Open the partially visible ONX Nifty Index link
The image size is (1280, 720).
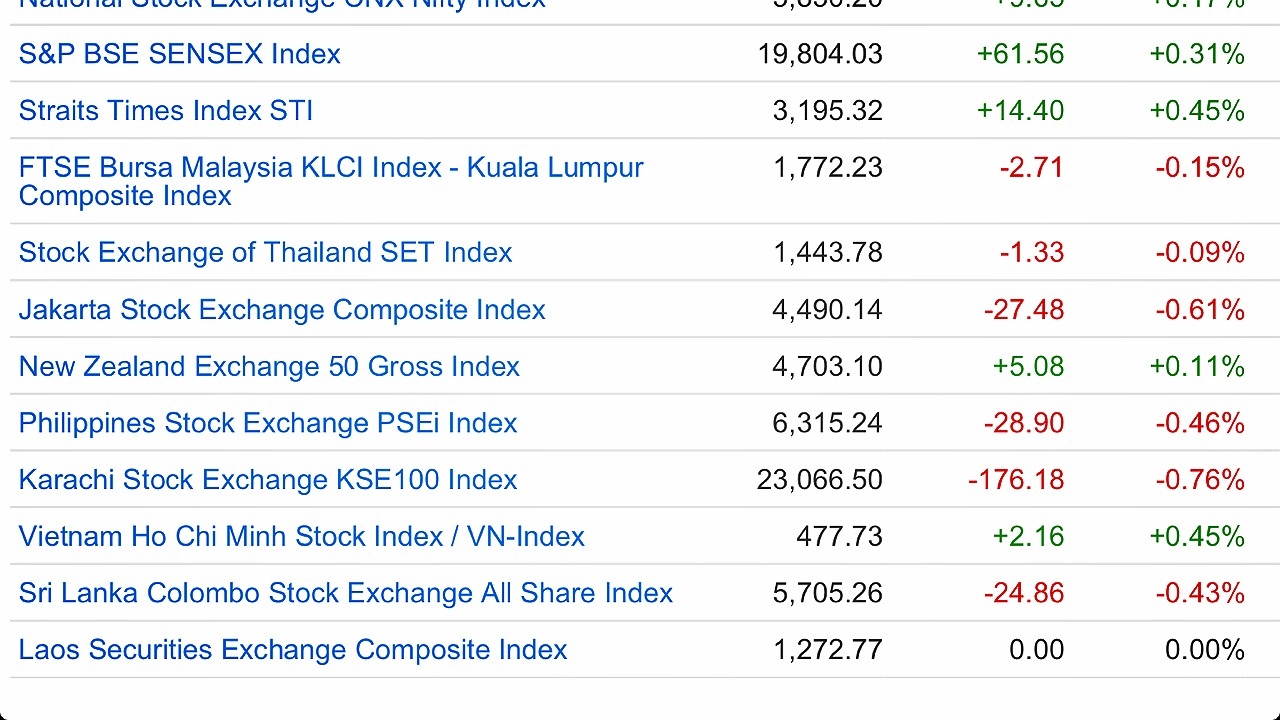click(x=282, y=4)
